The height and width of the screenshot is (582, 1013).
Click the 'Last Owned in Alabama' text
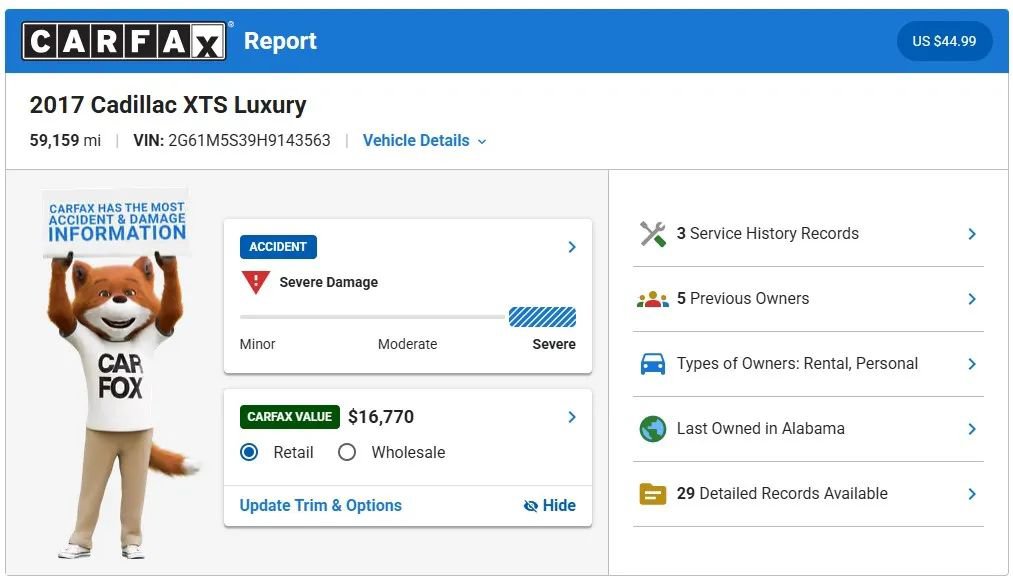[760, 428]
